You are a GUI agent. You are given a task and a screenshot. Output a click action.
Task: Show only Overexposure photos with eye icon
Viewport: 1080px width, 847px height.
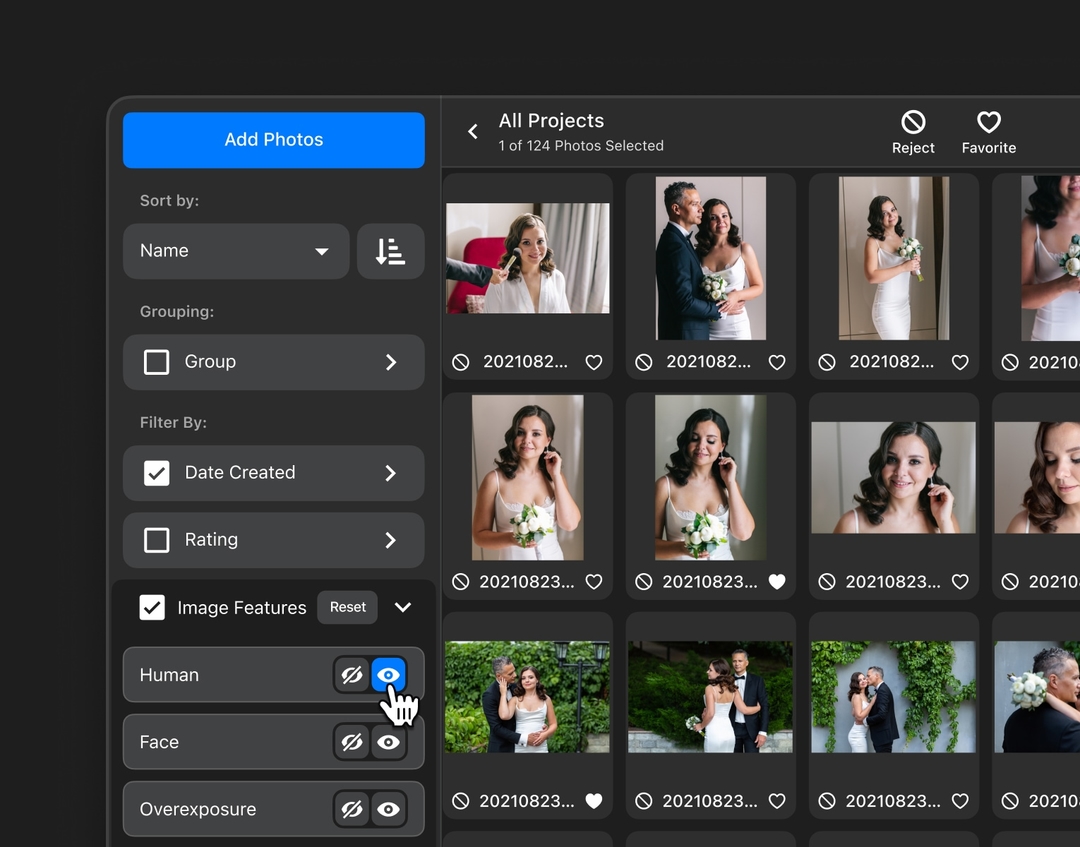click(388, 809)
